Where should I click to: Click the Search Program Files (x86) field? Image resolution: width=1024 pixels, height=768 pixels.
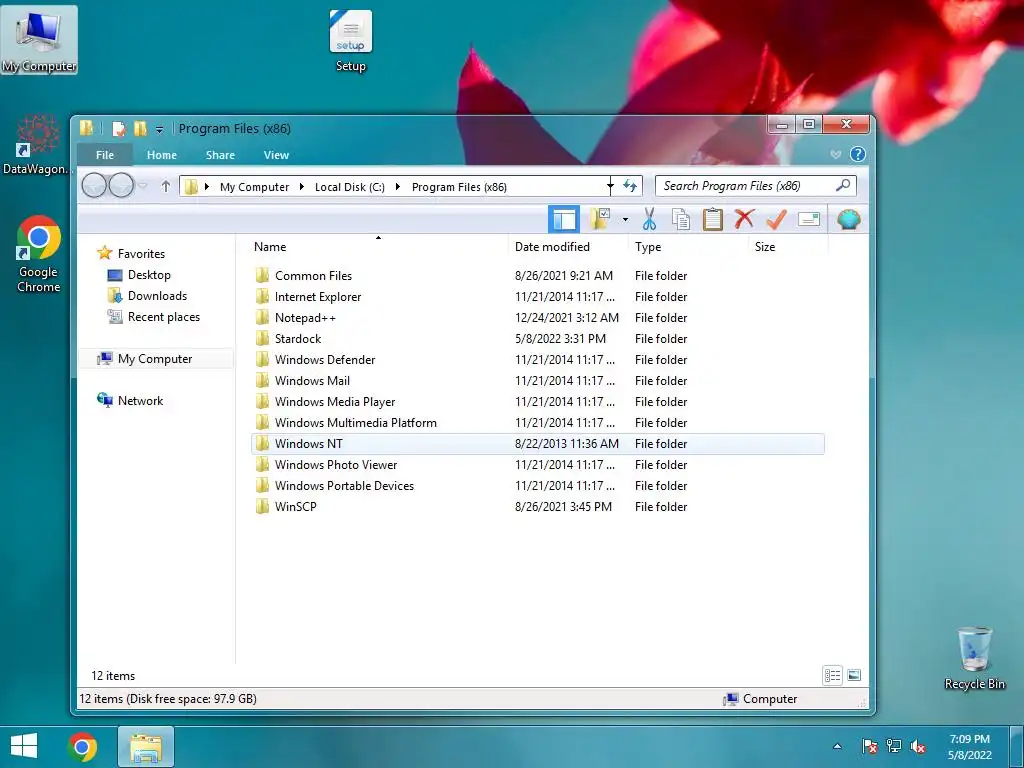(755, 186)
